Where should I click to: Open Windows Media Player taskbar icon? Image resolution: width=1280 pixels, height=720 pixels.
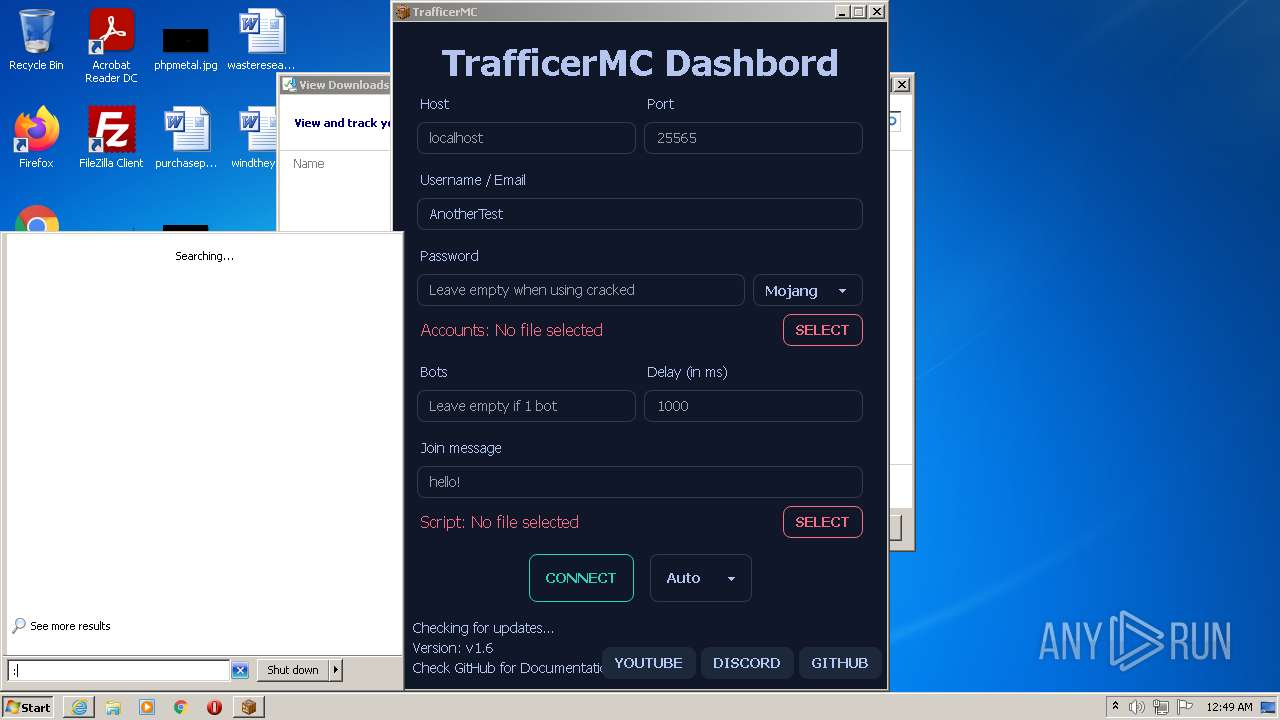point(147,707)
